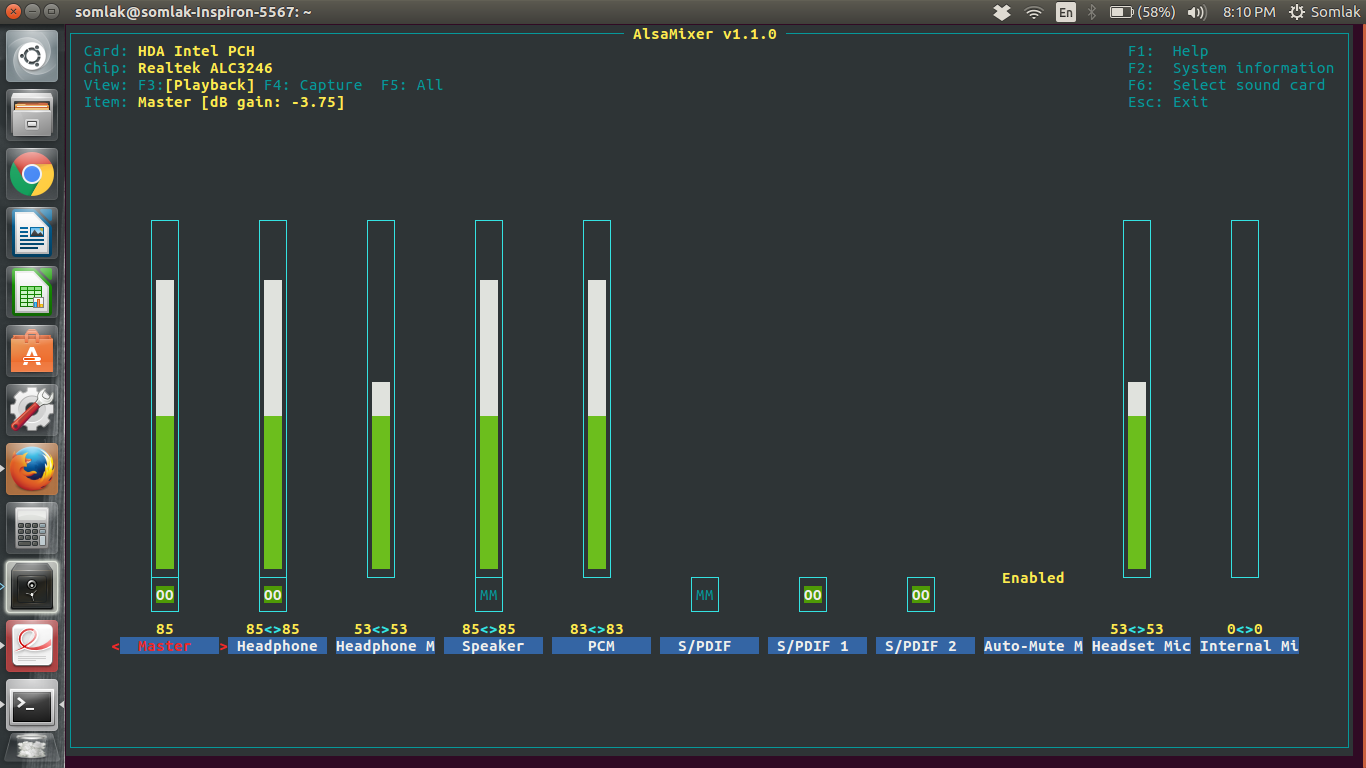Select the Headset Mic channel label
Screen dimensions: 1366x768
(1141, 646)
